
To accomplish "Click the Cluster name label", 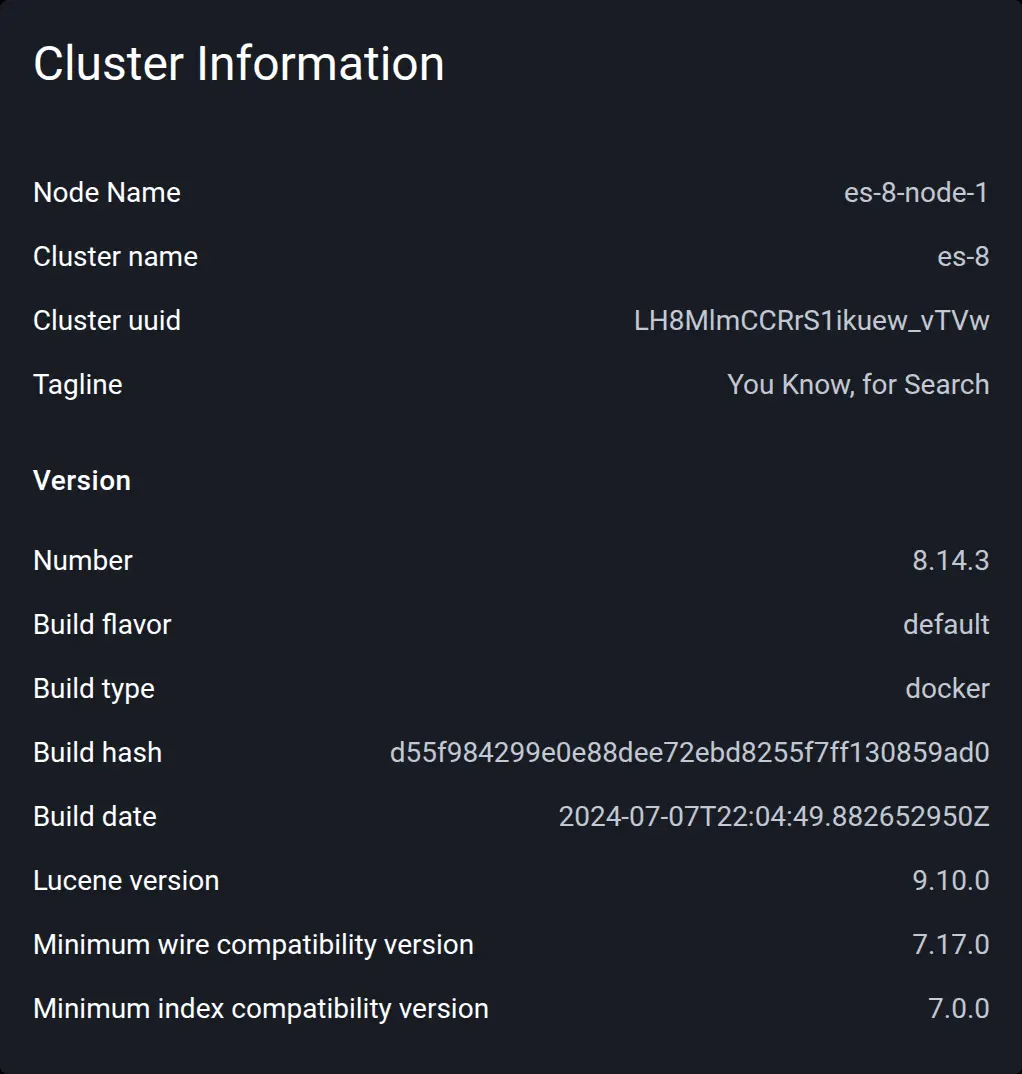I will (x=115, y=257).
